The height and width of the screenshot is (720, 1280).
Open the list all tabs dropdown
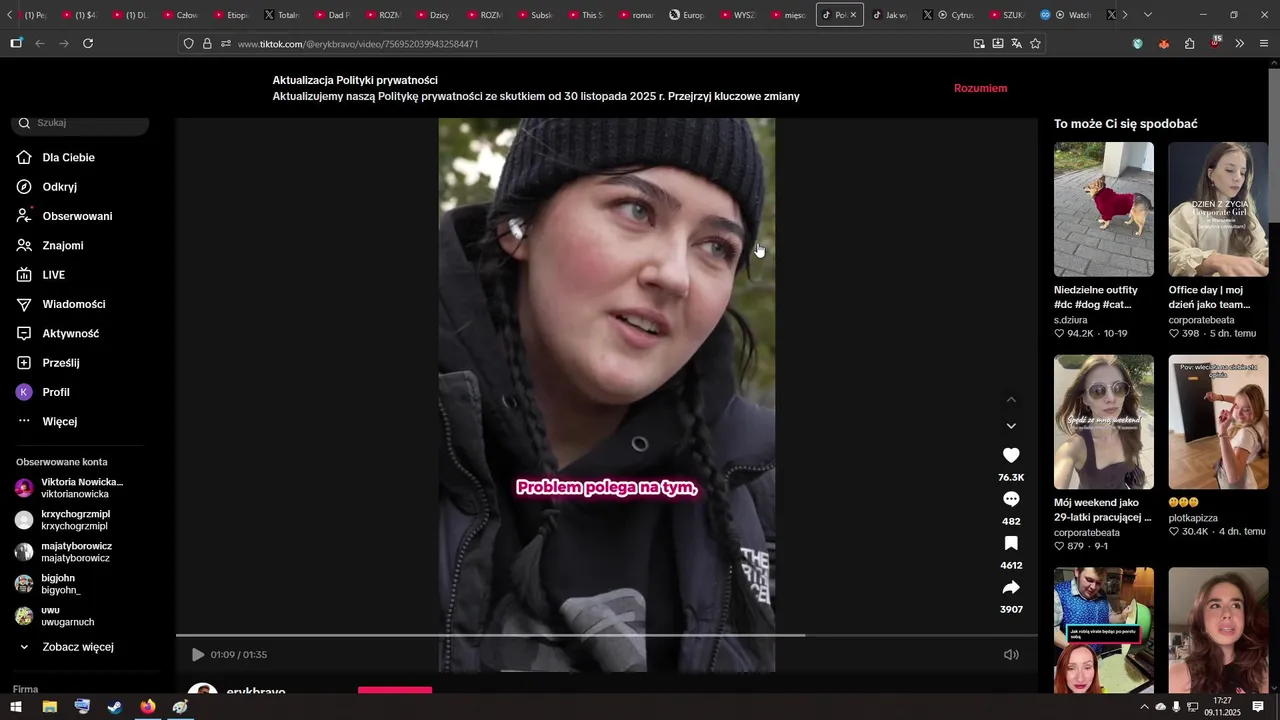click(x=1147, y=15)
